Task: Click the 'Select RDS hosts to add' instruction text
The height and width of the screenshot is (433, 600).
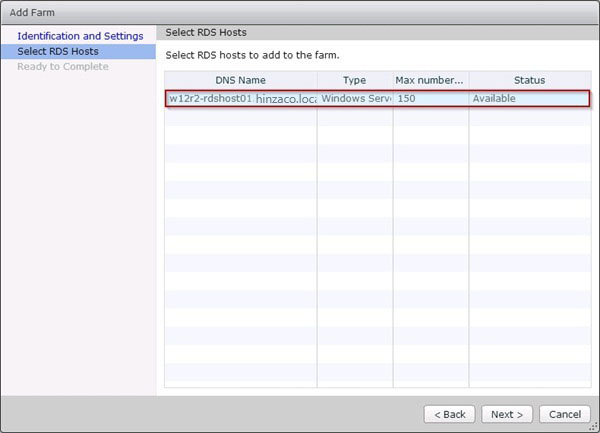Action: 259,54
